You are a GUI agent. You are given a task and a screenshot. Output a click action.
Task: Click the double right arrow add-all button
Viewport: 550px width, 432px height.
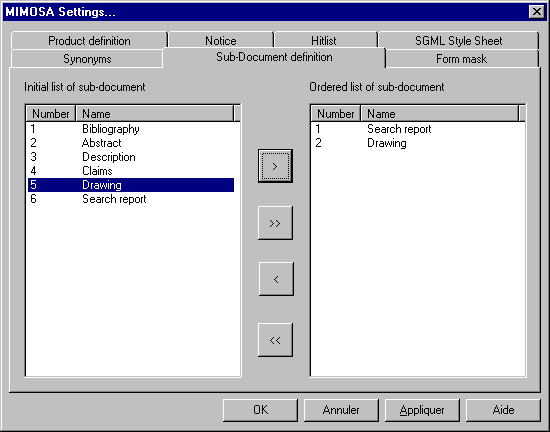click(x=275, y=223)
